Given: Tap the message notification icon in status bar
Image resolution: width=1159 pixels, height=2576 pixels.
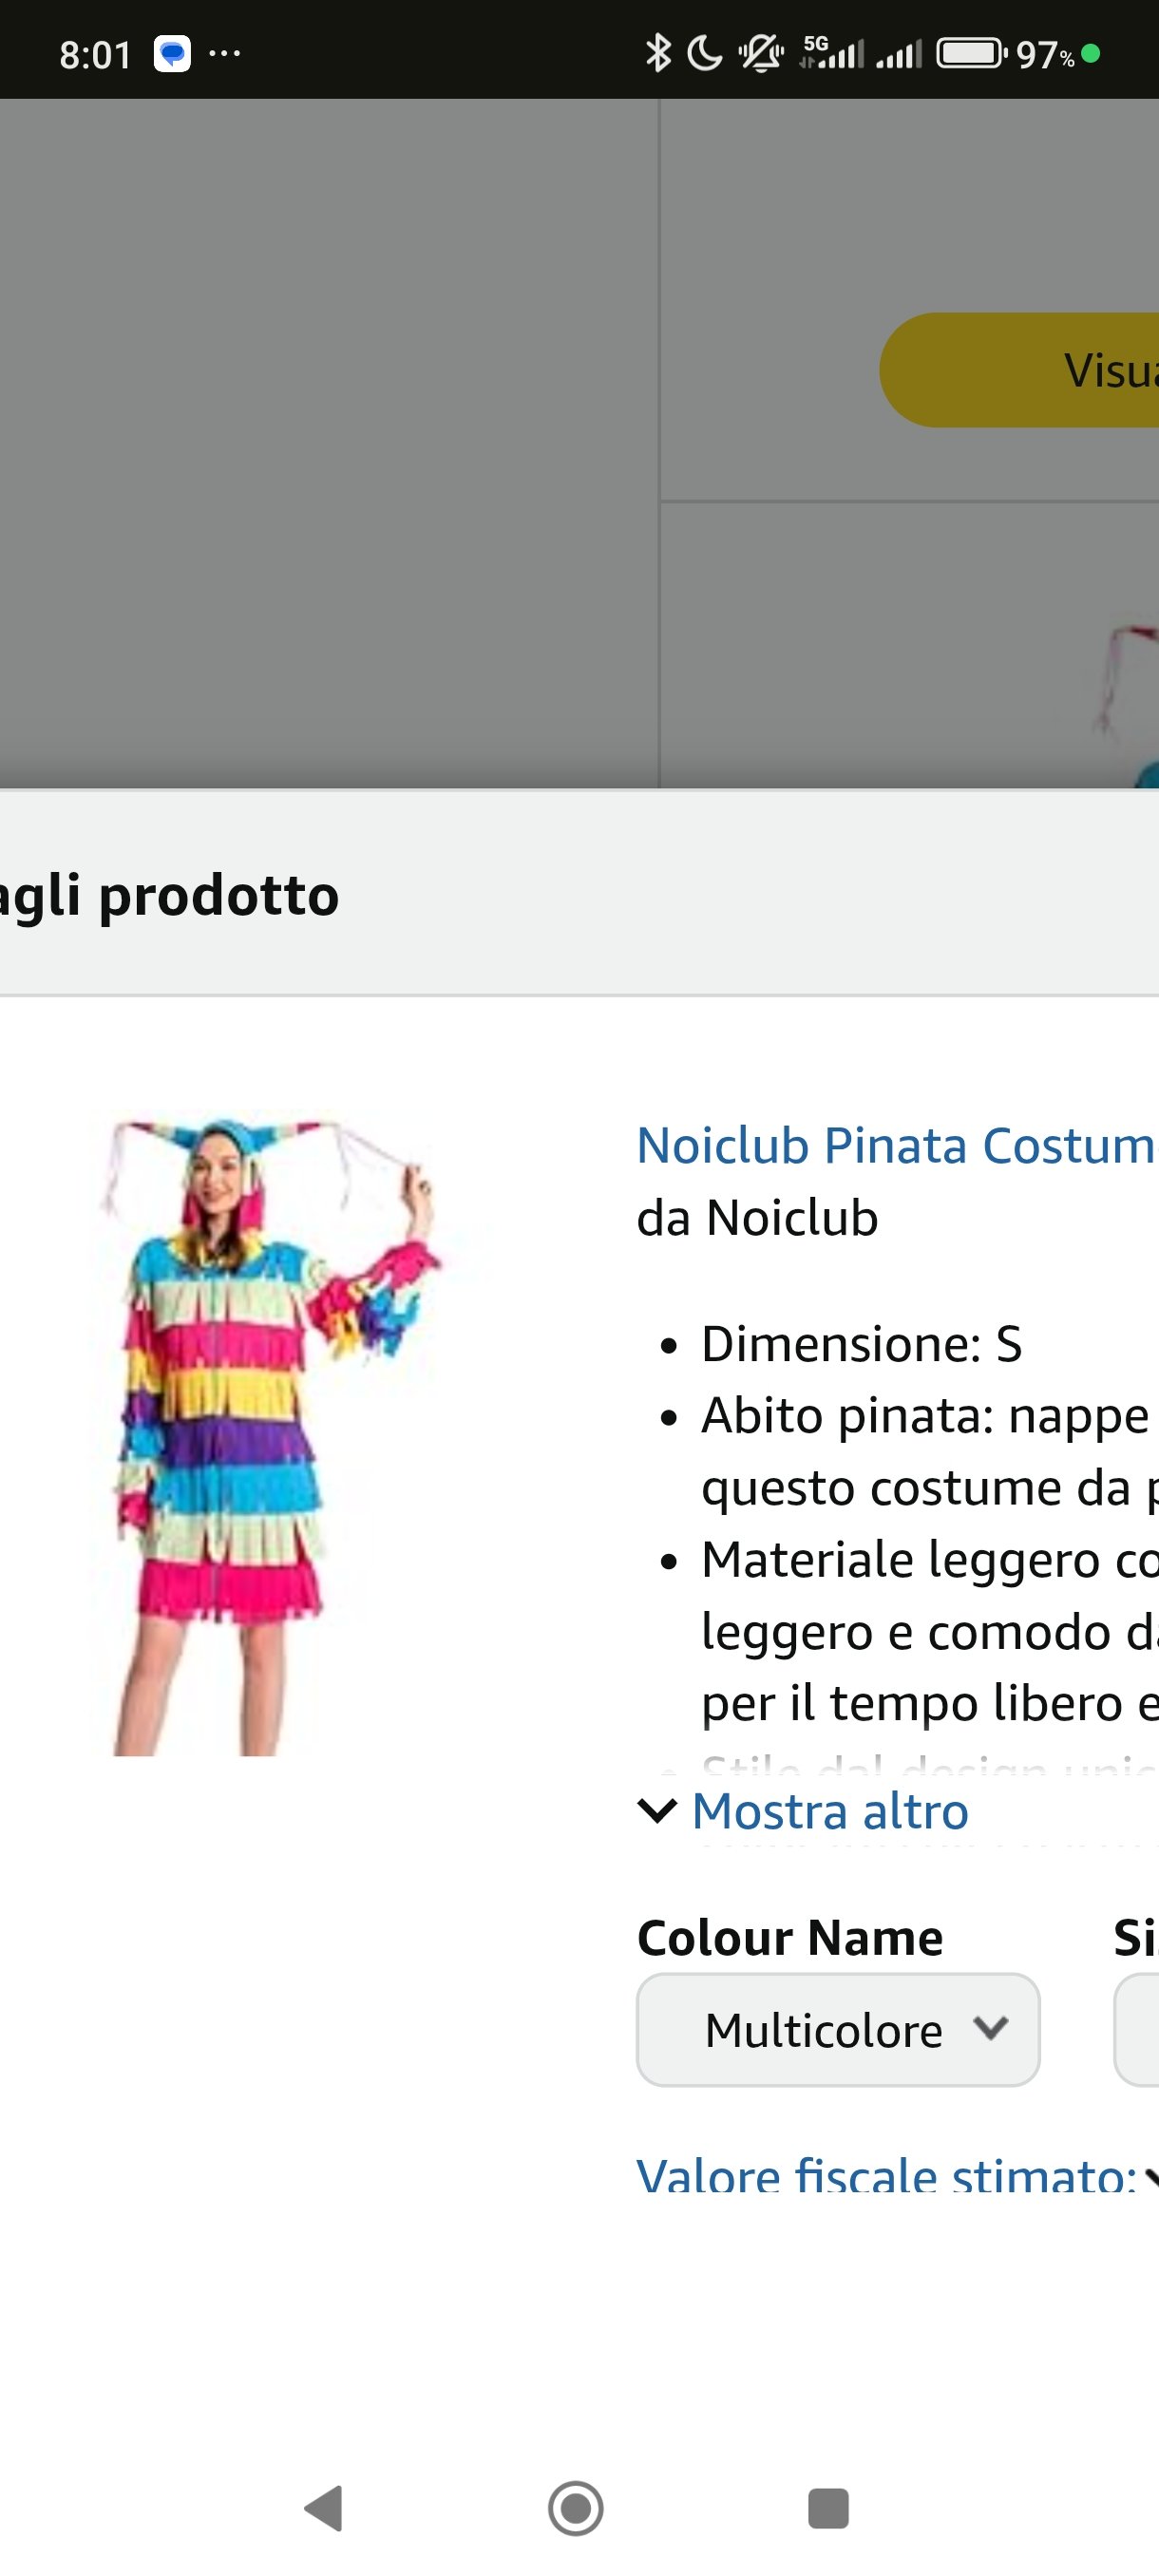Looking at the screenshot, I should [x=172, y=53].
